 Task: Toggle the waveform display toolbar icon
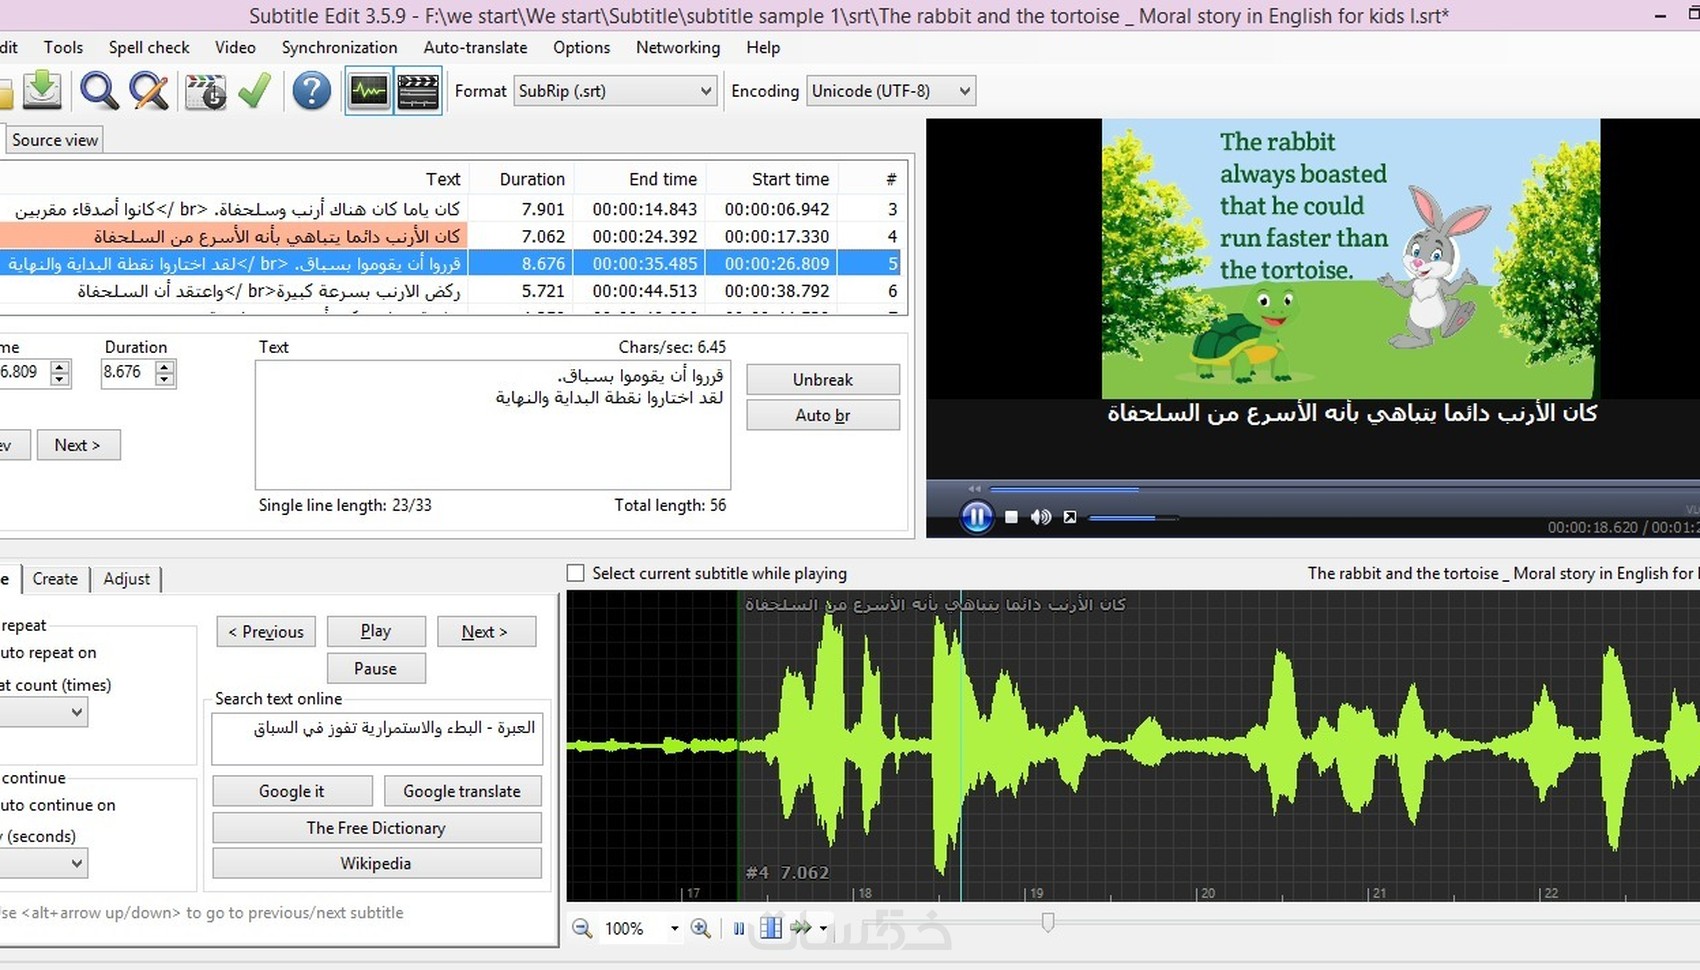(x=369, y=91)
